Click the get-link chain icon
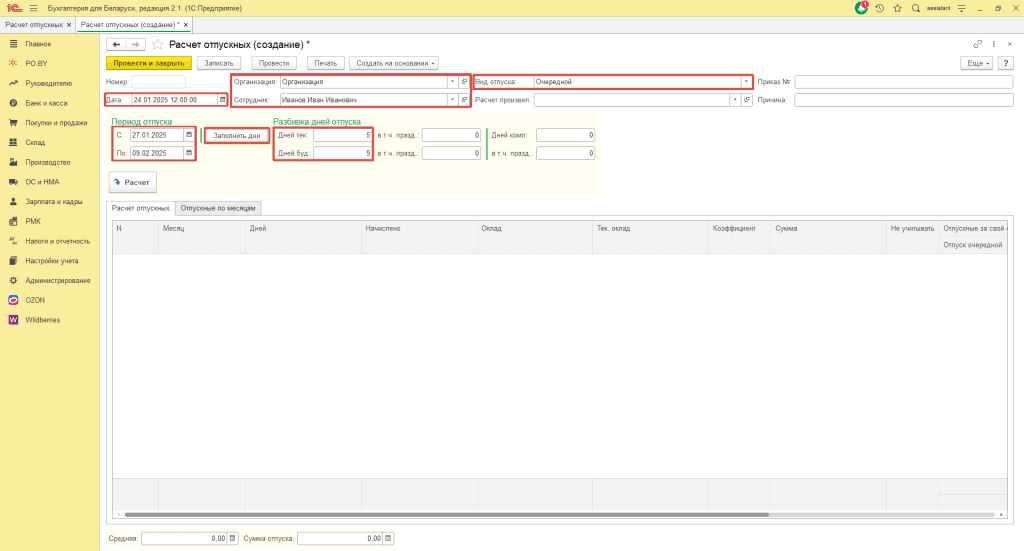1024x551 pixels. click(977, 44)
